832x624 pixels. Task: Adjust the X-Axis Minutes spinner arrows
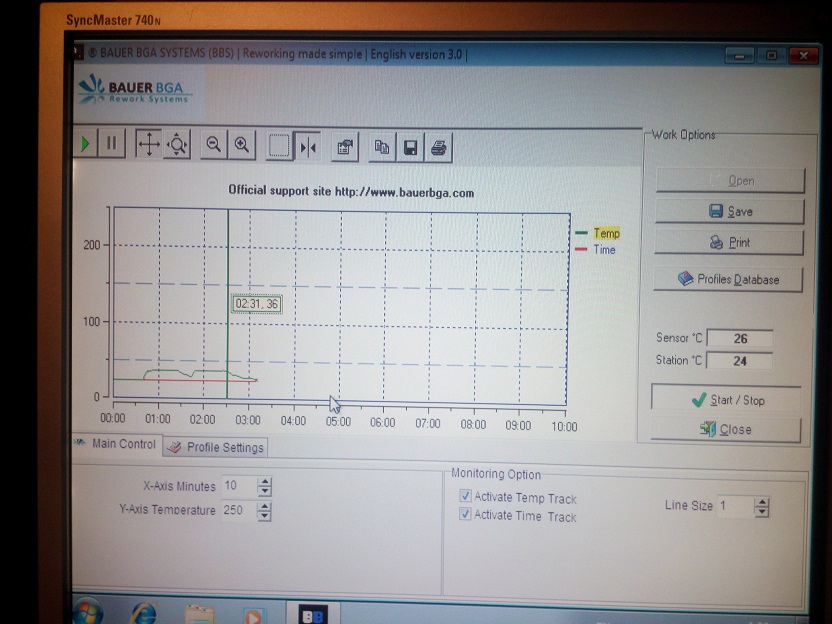[264, 486]
